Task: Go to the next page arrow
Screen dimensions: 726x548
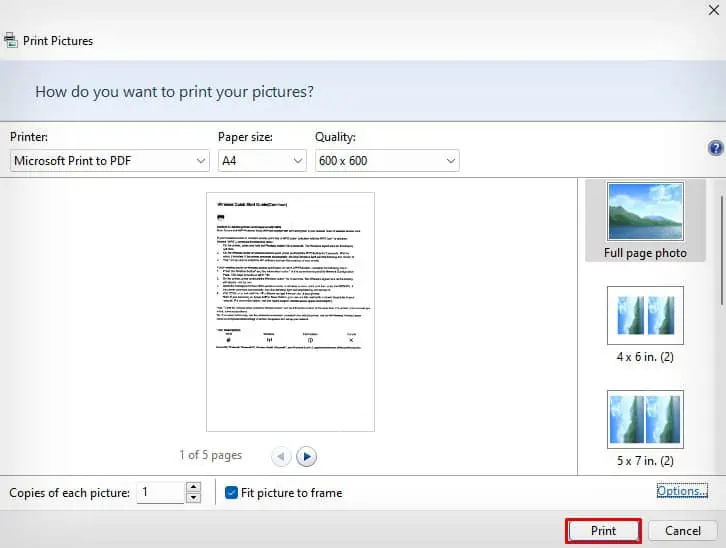Action: click(x=306, y=456)
